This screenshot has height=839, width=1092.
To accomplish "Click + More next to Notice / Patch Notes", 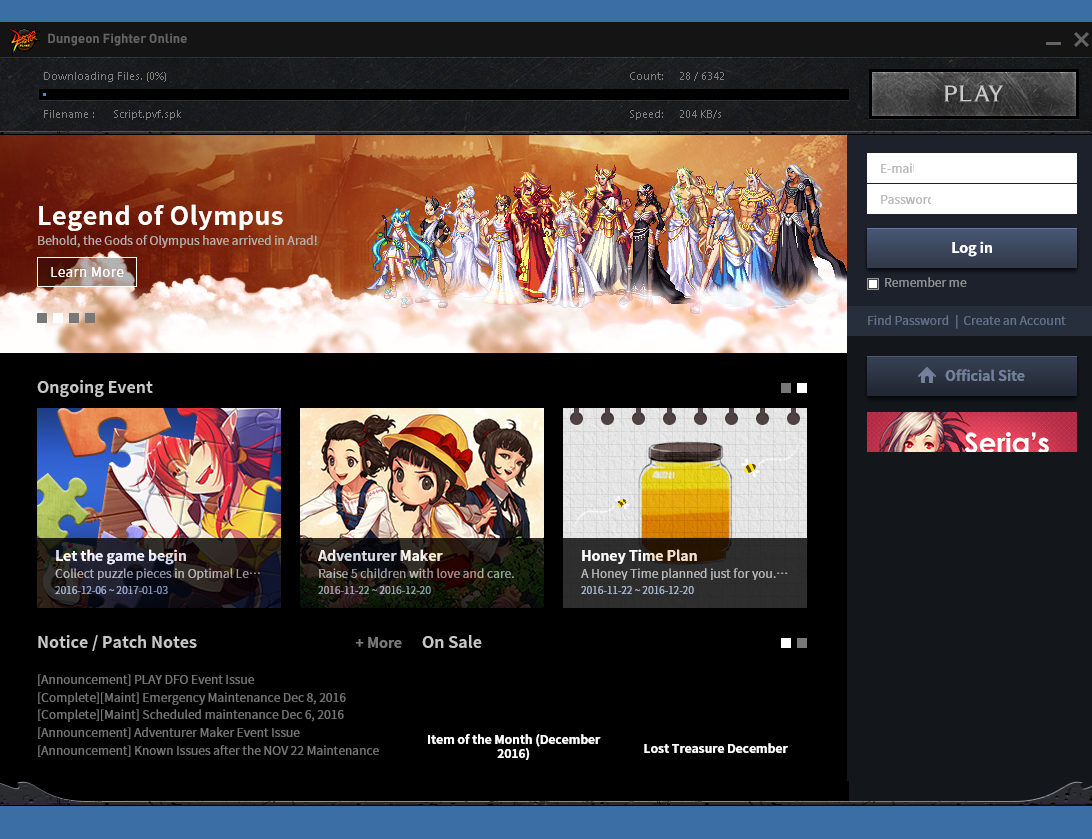I will pos(378,643).
